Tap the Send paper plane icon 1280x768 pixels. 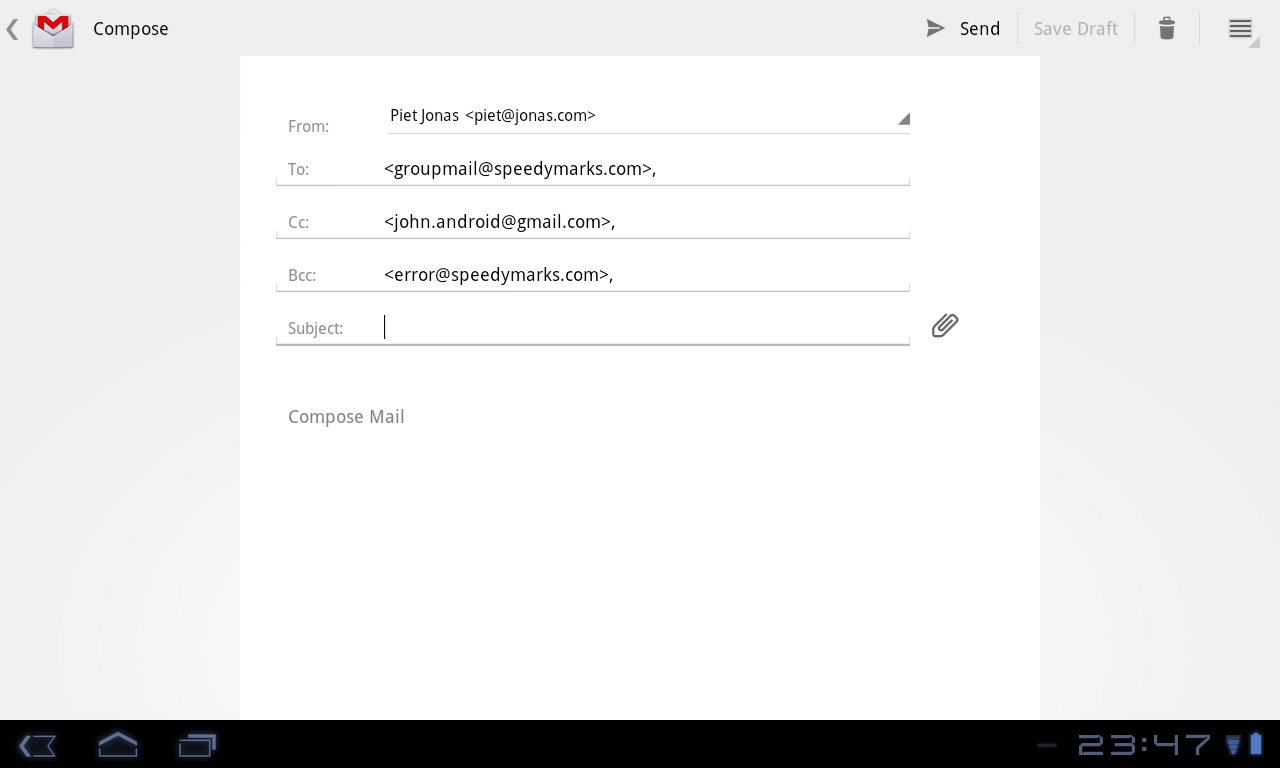(935, 28)
